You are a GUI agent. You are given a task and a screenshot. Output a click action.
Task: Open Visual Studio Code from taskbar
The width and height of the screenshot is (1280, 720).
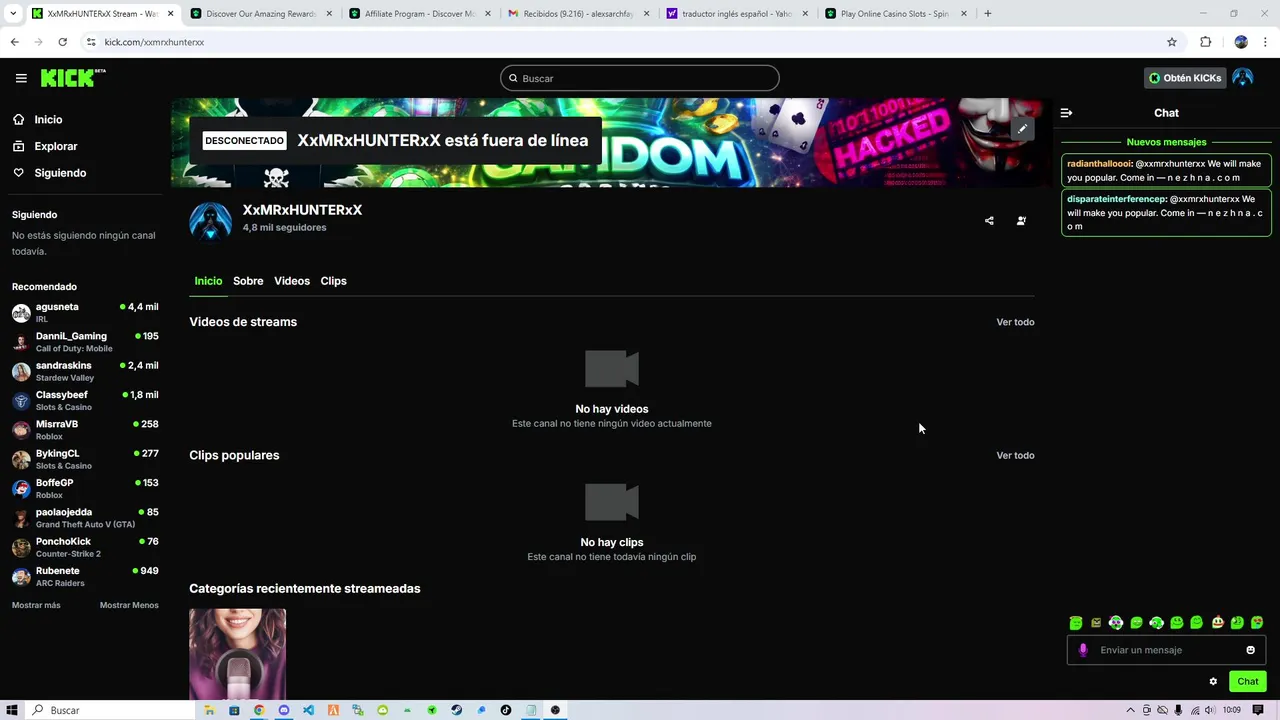308,710
